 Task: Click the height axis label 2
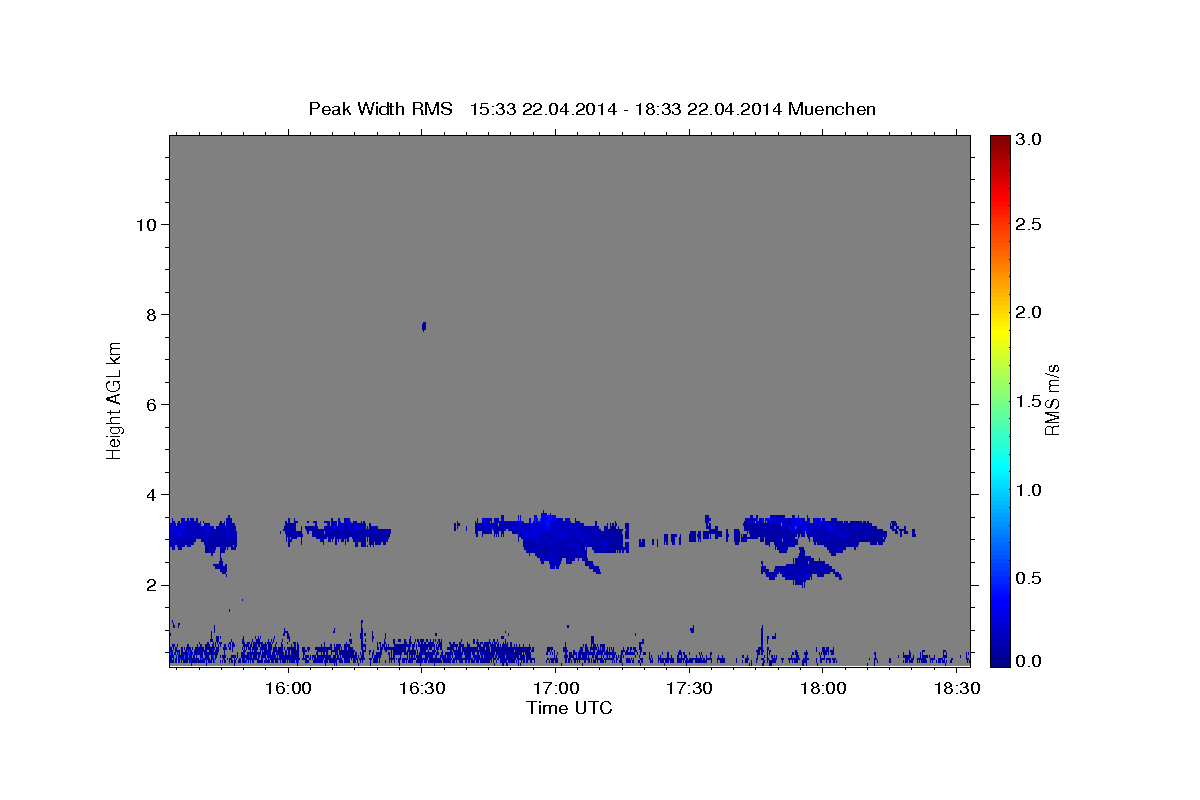(149, 584)
